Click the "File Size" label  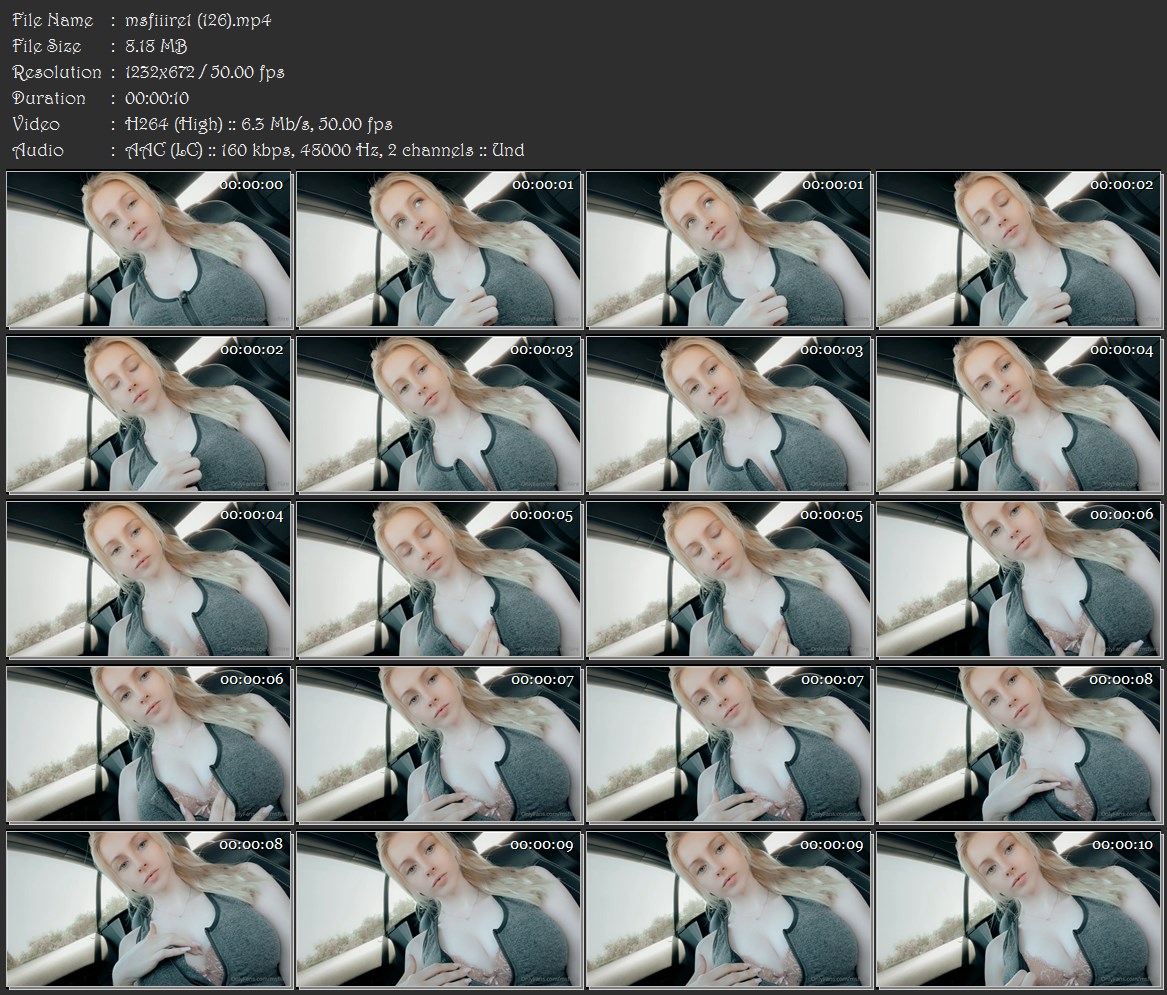point(47,46)
